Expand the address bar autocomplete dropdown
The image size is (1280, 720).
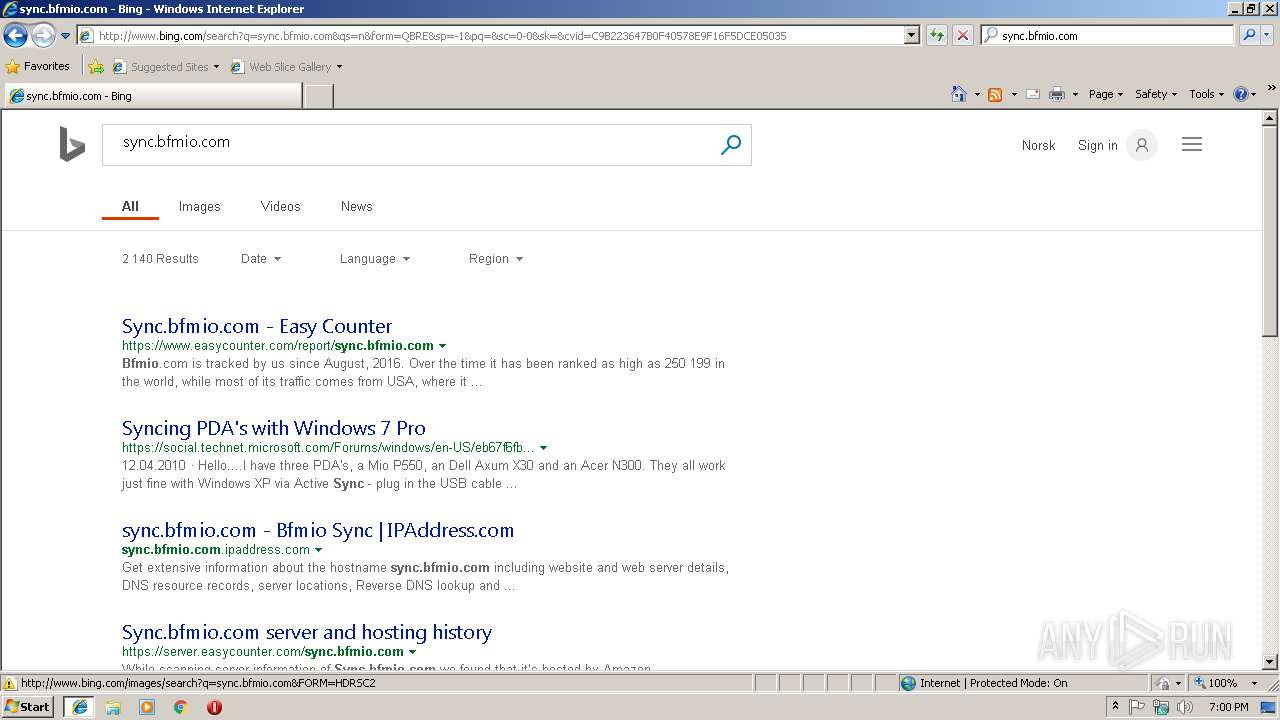pos(911,35)
